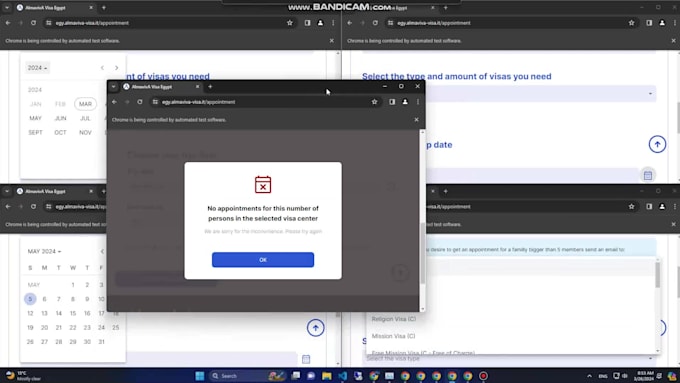
Task: Reload page in the front Chrome window
Action: pos(140,102)
